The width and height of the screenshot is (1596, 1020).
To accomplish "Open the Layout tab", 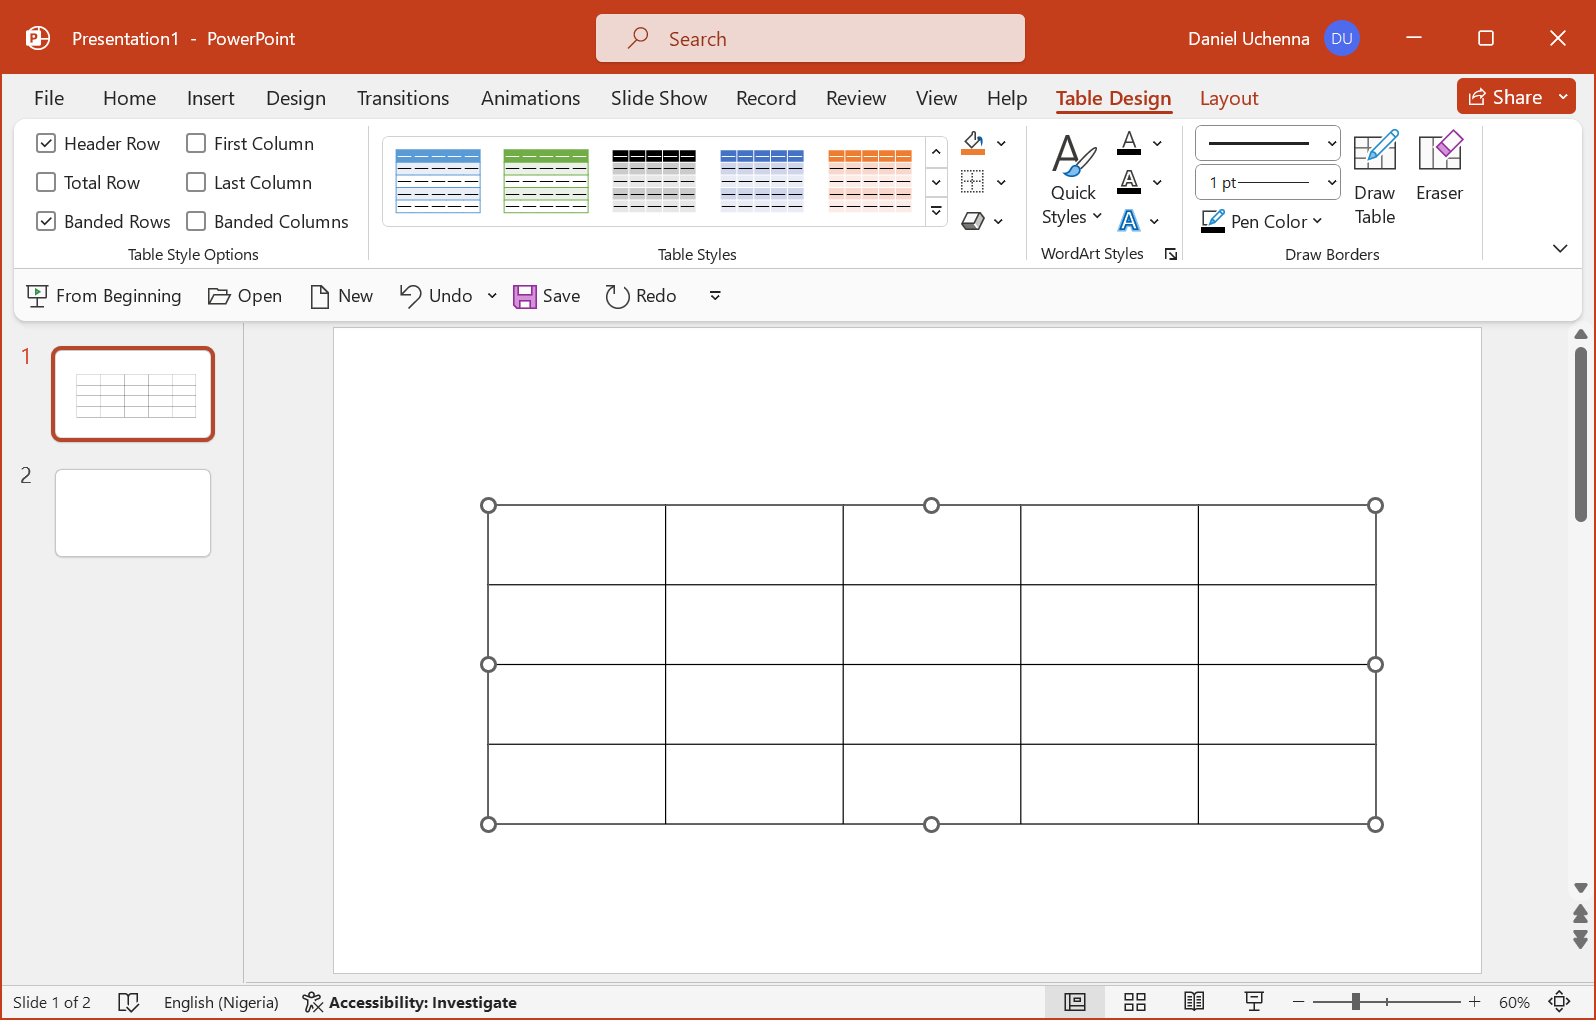I will point(1228,98).
